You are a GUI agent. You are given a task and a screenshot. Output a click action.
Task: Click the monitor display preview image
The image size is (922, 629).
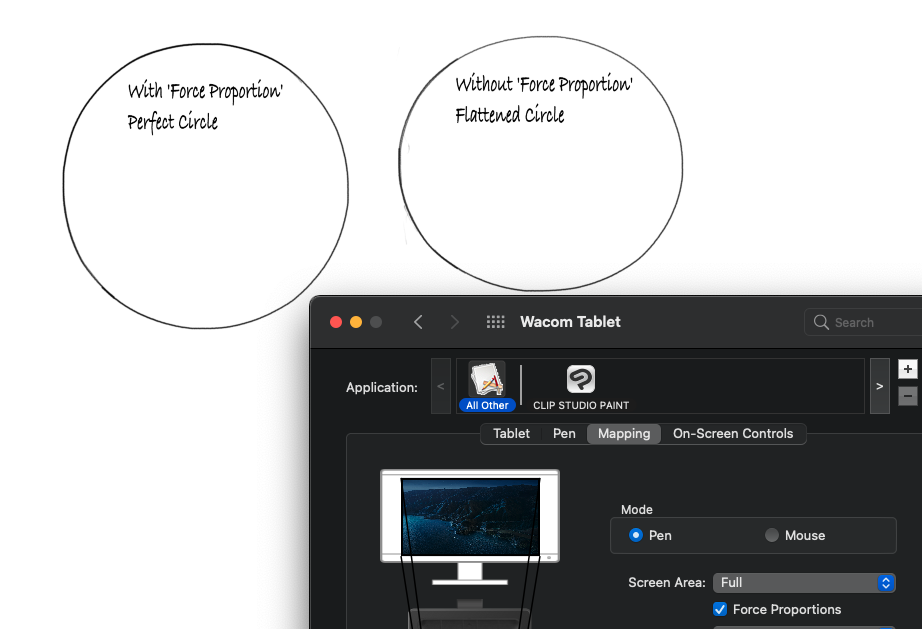(x=470, y=514)
